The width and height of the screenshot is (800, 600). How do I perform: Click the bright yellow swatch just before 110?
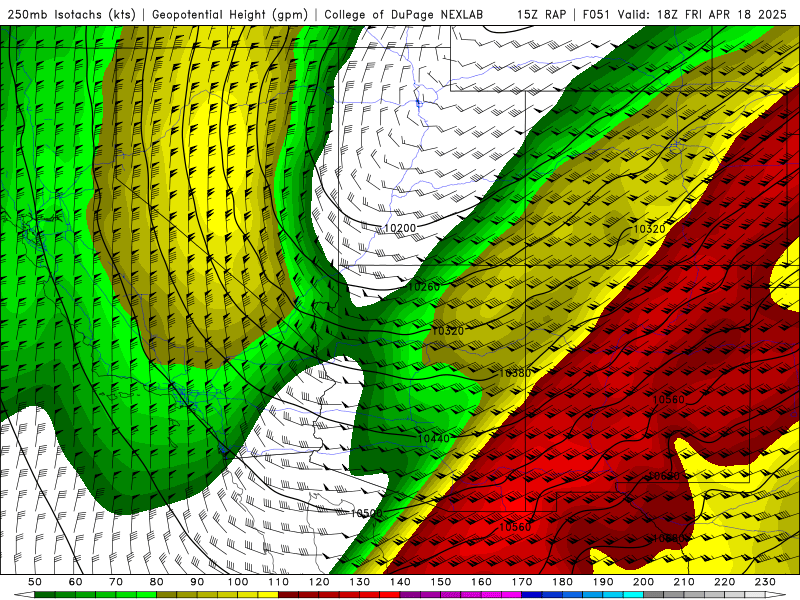click(268, 595)
